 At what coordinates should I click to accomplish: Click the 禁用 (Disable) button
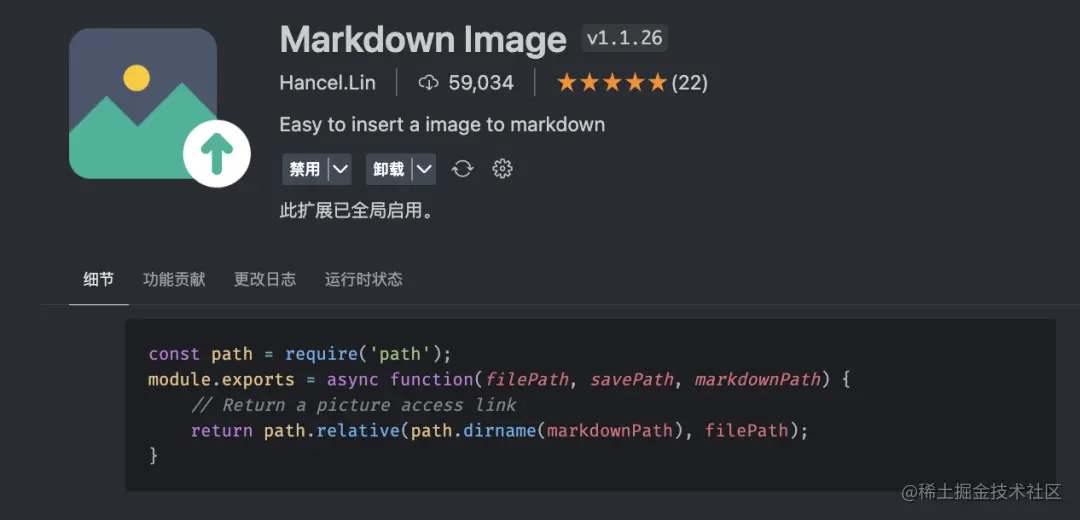pyautogui.click(x=304, y=169)
